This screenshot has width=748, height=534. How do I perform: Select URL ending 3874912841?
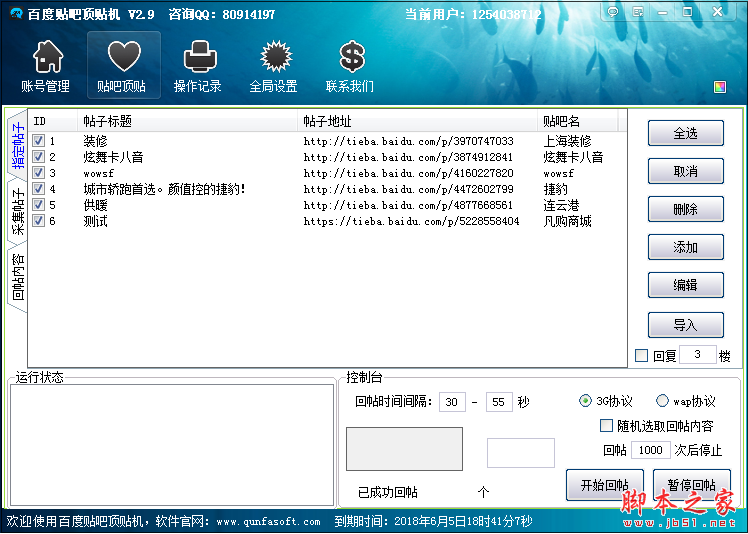tap(408, 157)
